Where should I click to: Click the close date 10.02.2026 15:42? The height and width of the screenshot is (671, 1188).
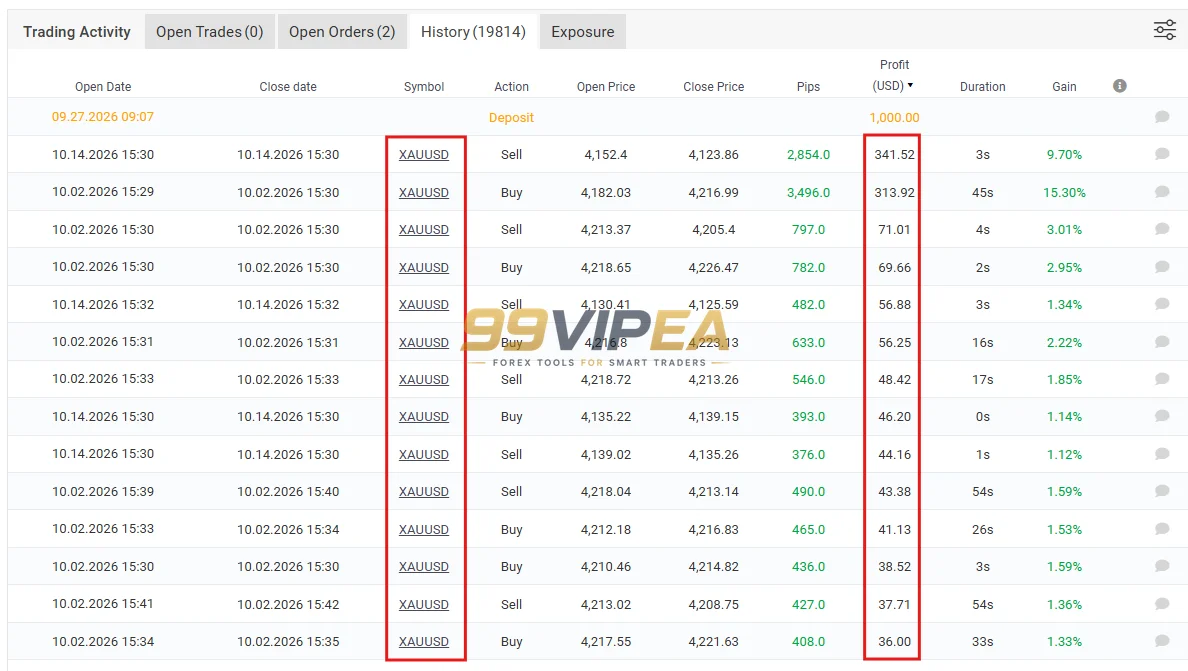coord(288,604)
